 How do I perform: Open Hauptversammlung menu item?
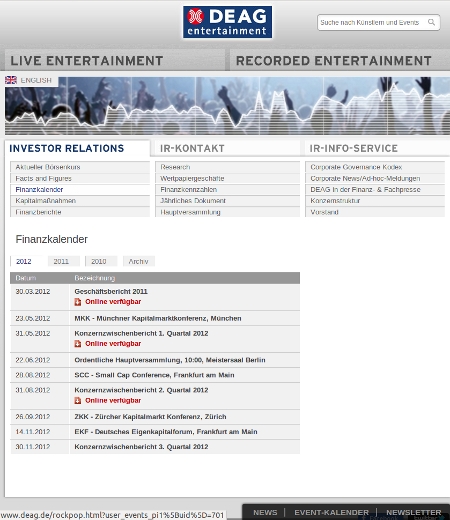227,212
